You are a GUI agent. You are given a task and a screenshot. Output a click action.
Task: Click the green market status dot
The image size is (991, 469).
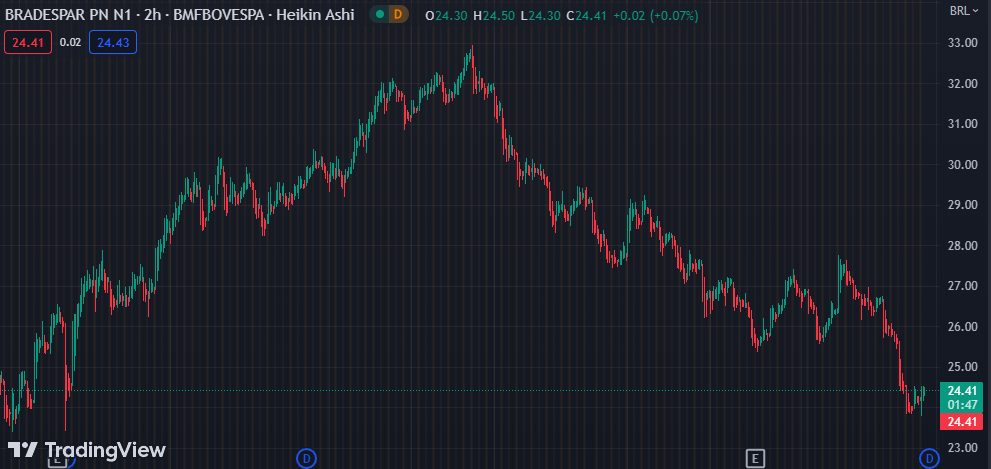380,15
